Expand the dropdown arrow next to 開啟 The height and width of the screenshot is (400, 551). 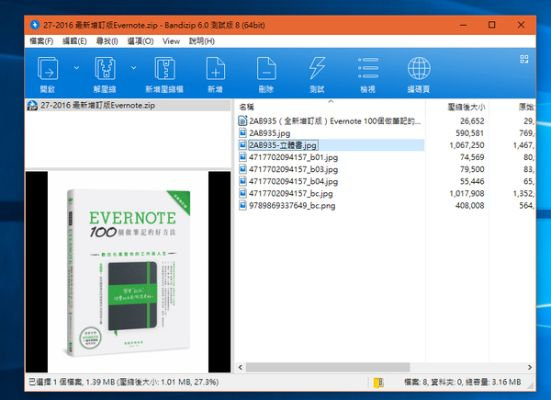[76, 68]
